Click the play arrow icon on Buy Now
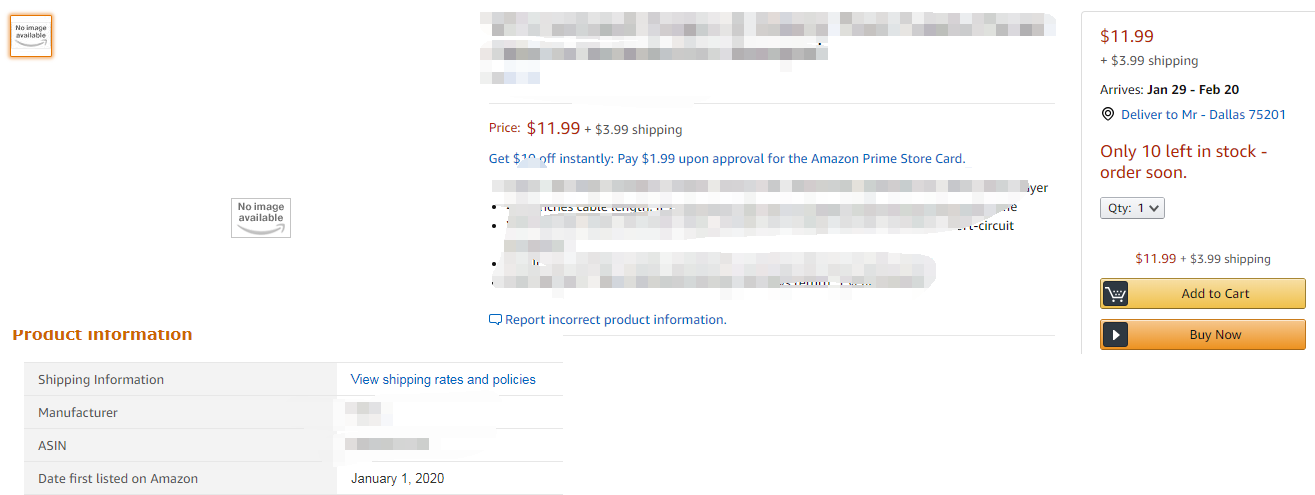Screen dimensions: 1315x495 click(x=1115, y=335)
